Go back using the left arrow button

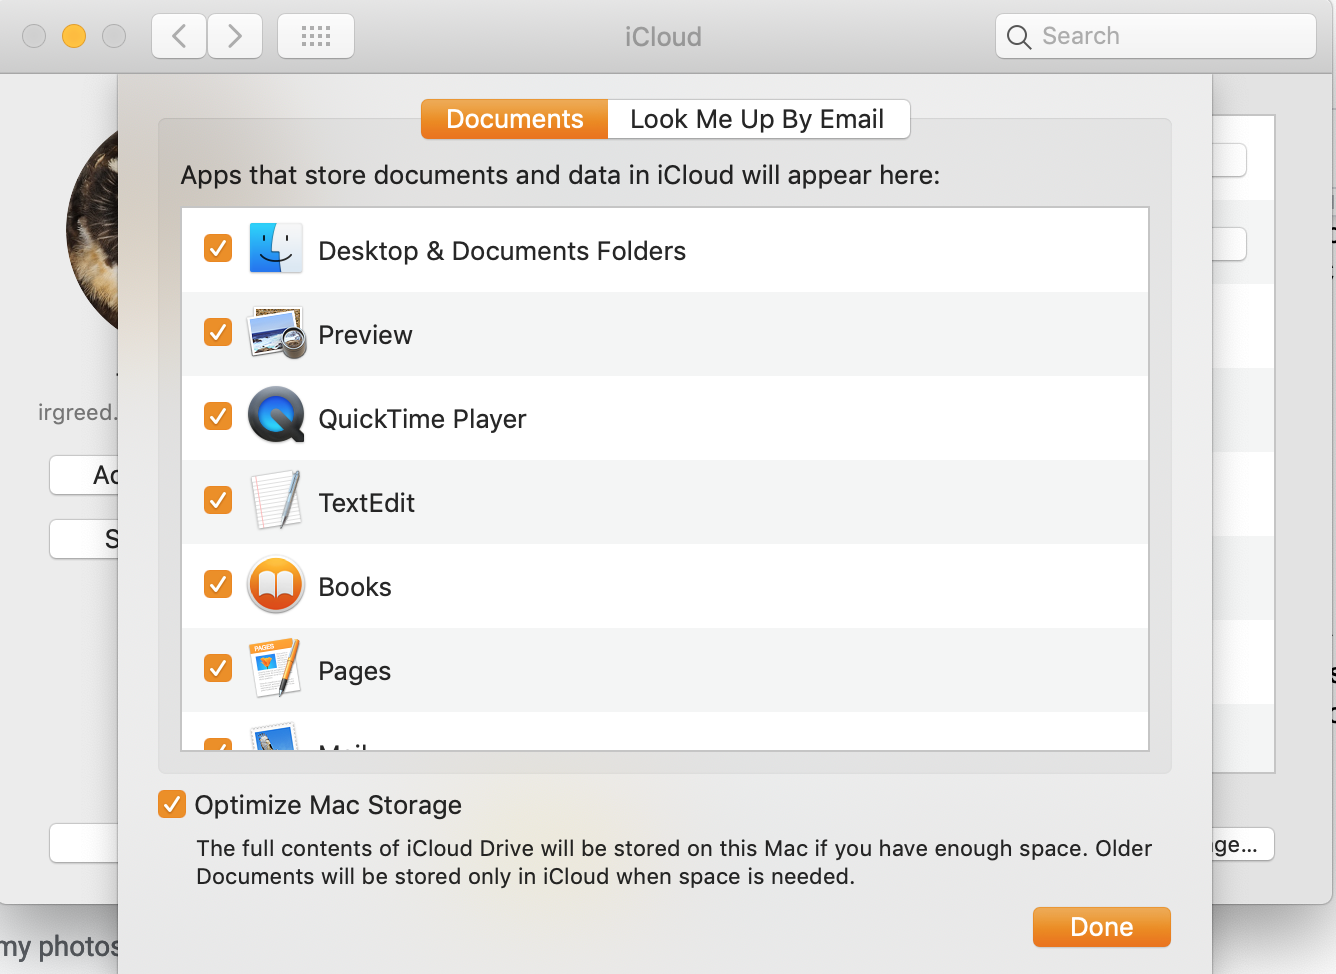coord(179,36)
